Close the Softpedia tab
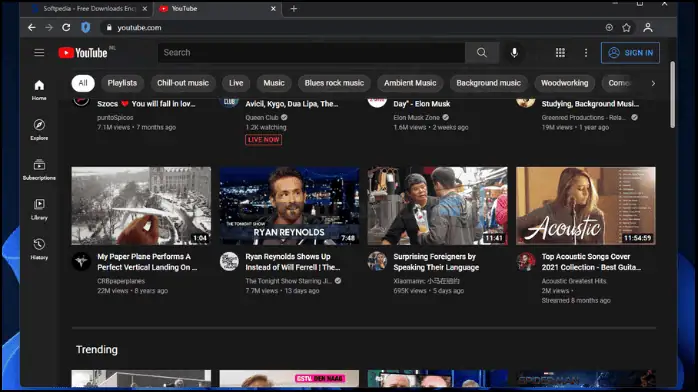Viewport: 698px width, 392px height. 145,8
